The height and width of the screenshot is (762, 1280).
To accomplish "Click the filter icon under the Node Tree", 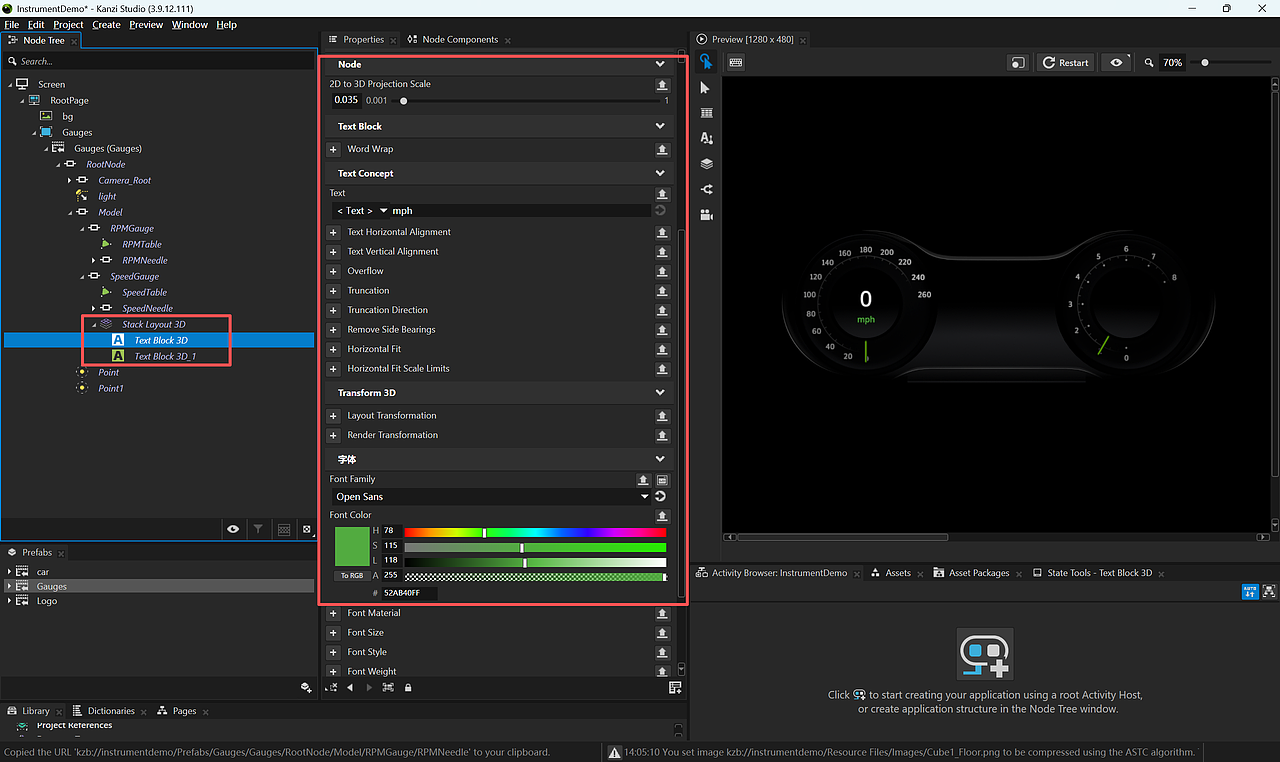I will click(x=258, y=529).
